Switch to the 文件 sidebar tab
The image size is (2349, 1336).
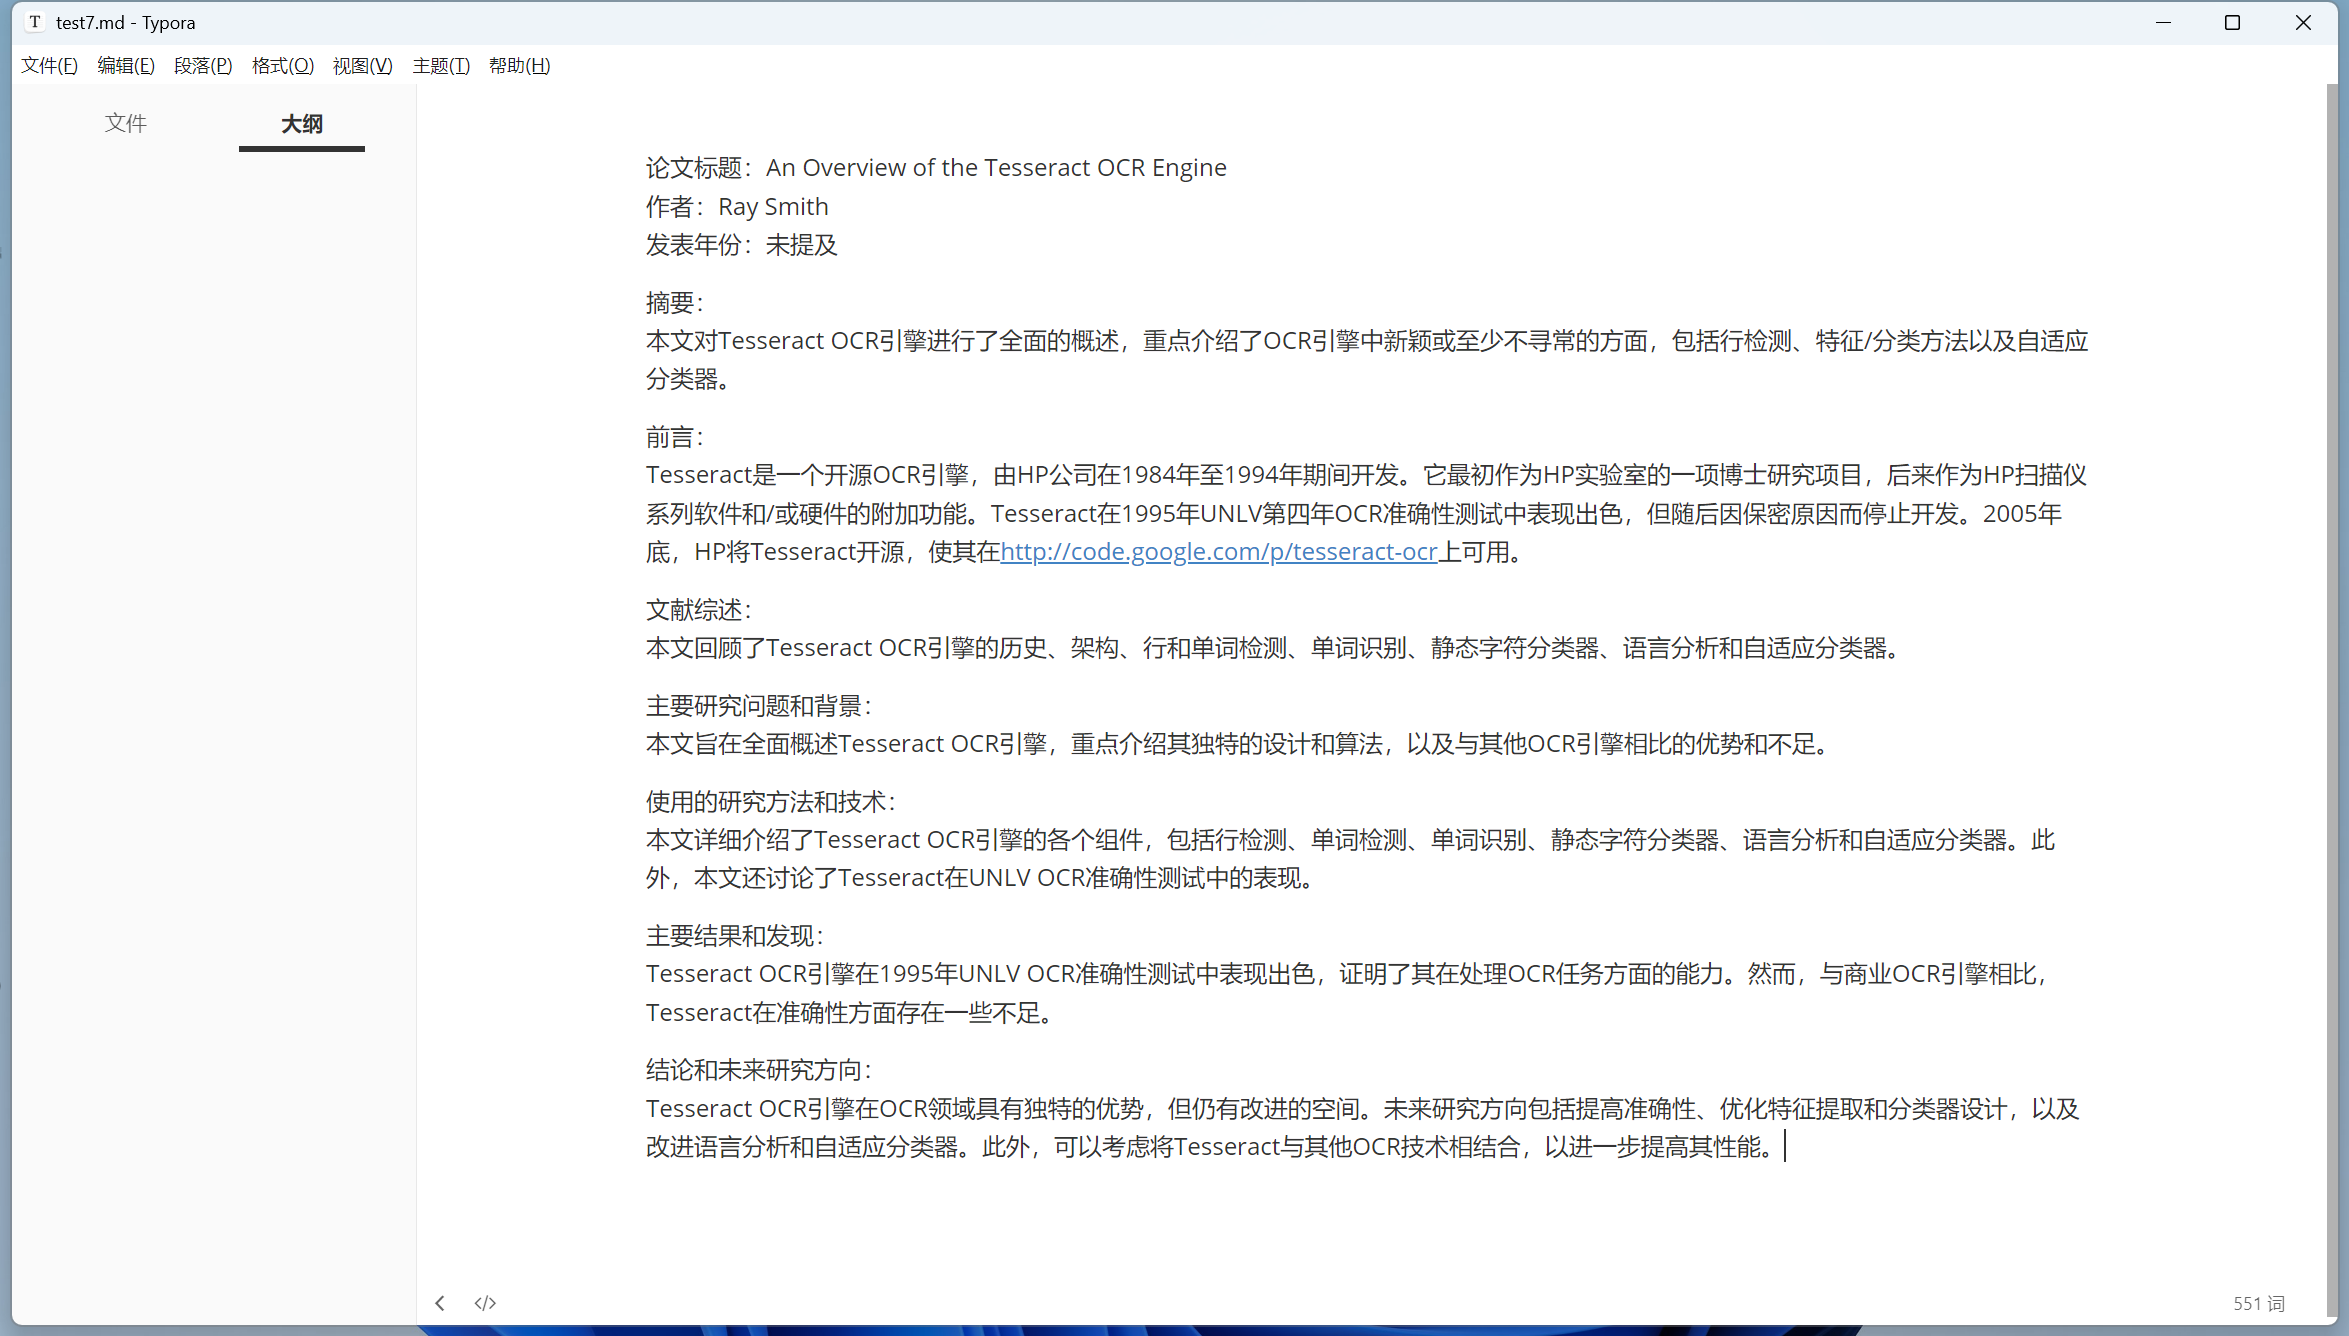126,123
